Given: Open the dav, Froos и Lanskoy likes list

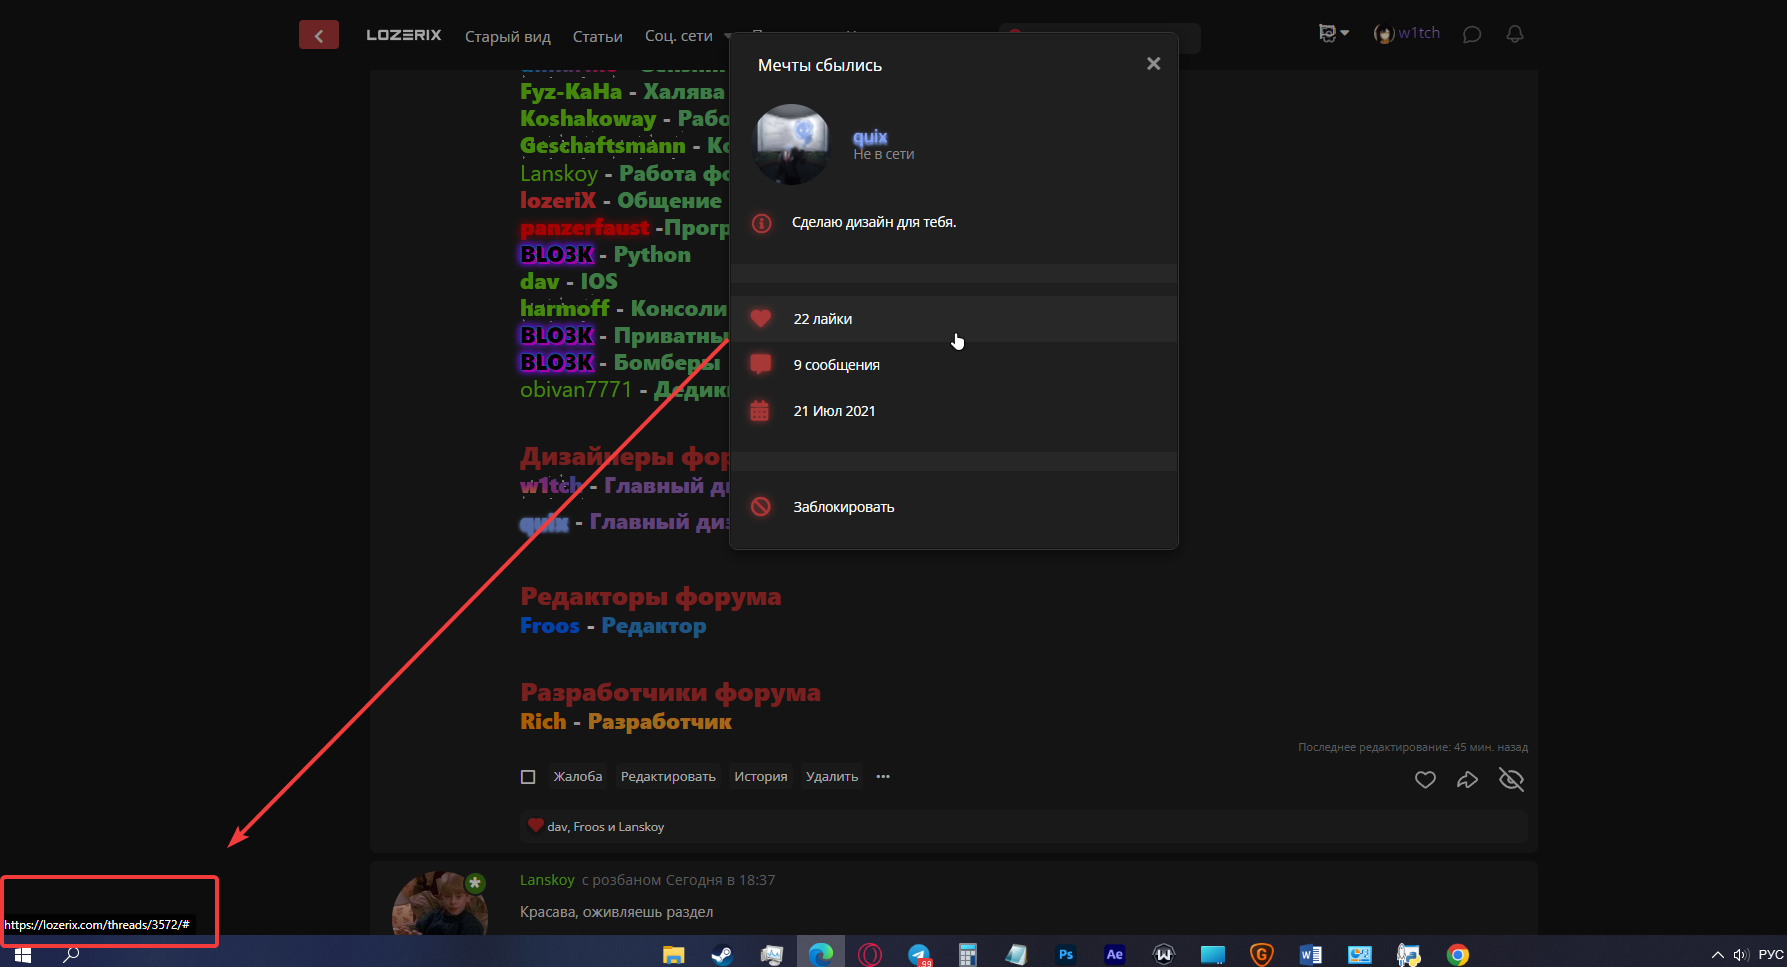Looking at the screenshot, I should (606, 827).
